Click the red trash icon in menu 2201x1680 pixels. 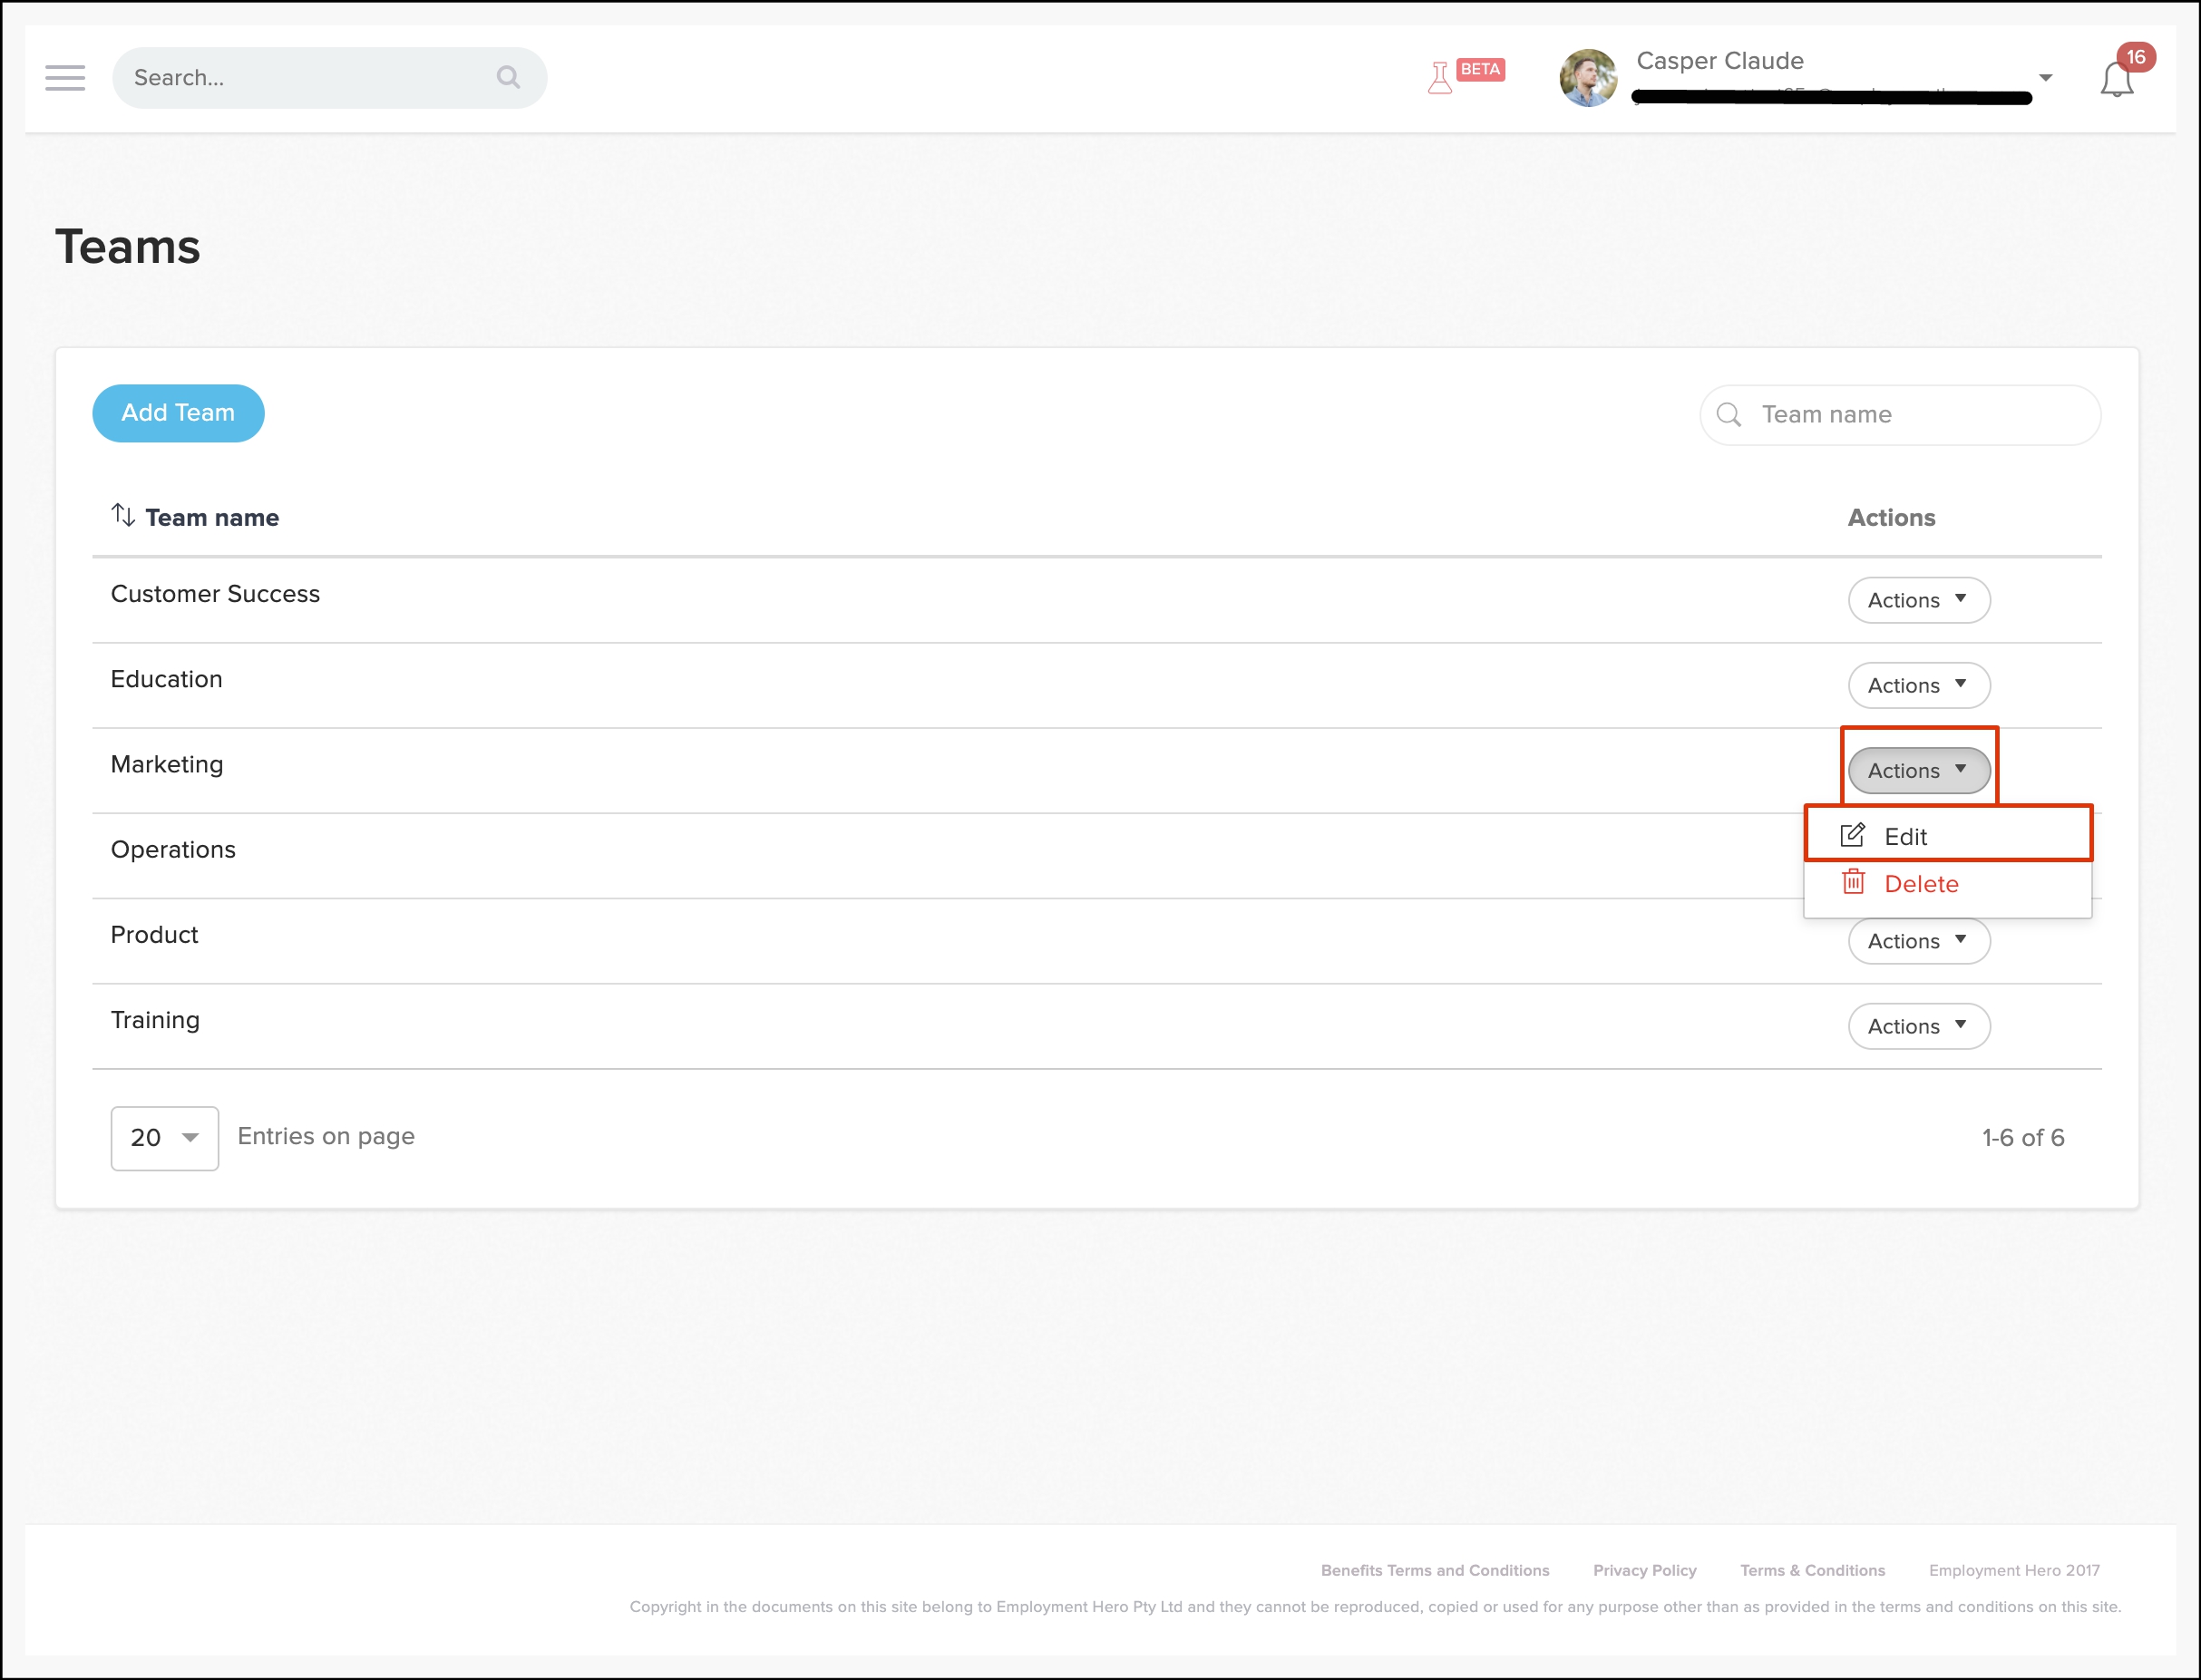pos(1853,882)
